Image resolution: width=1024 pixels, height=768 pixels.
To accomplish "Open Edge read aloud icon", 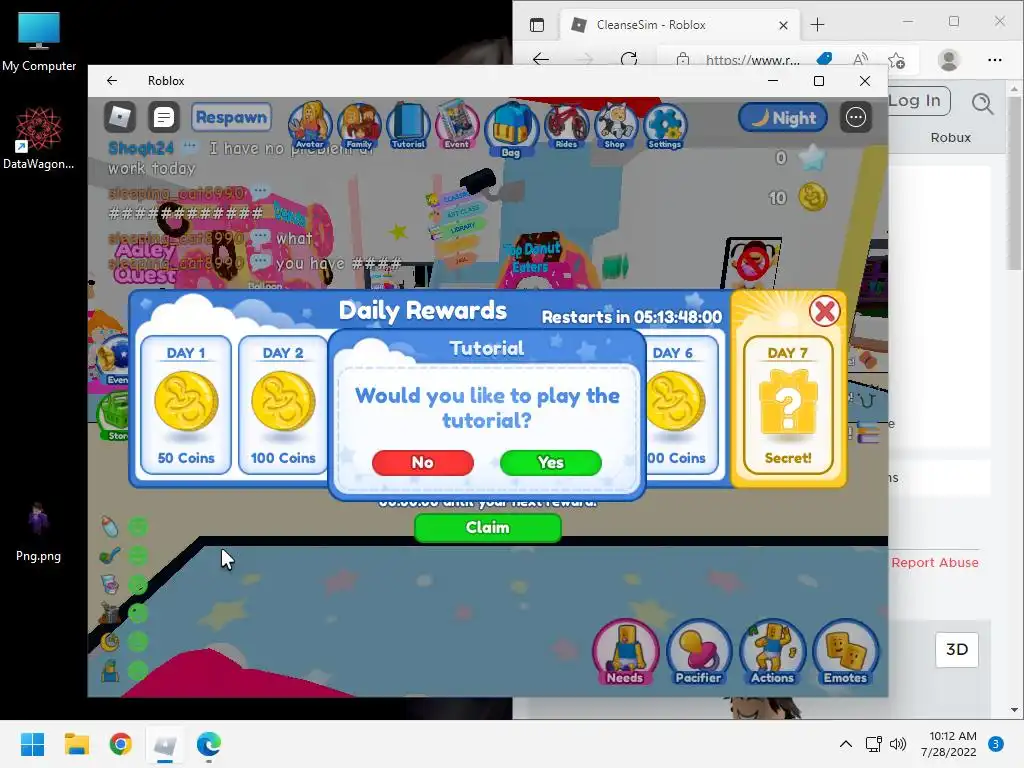I will coord(861,60).
